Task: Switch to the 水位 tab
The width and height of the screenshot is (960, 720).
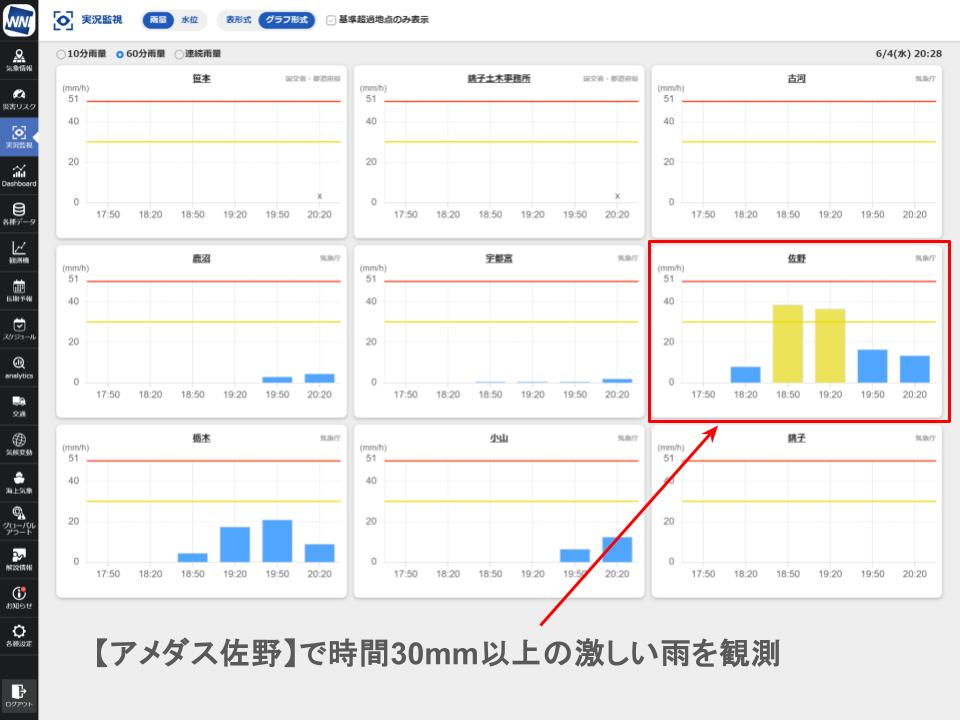Action: [x=189, y=20]
